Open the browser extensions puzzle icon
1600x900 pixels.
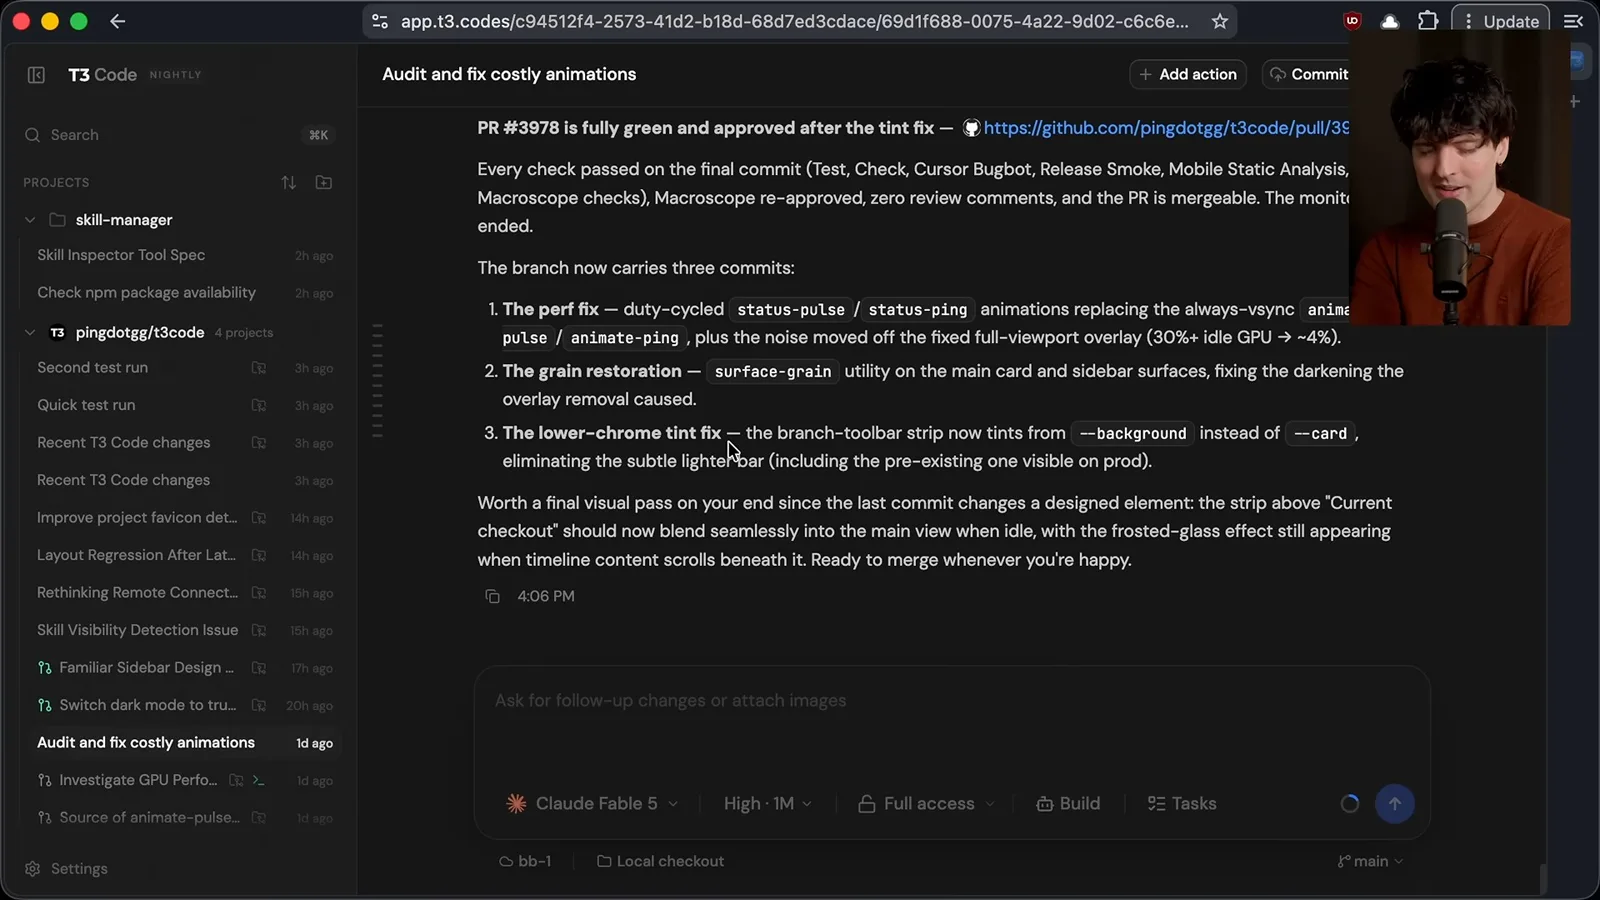1428,21
